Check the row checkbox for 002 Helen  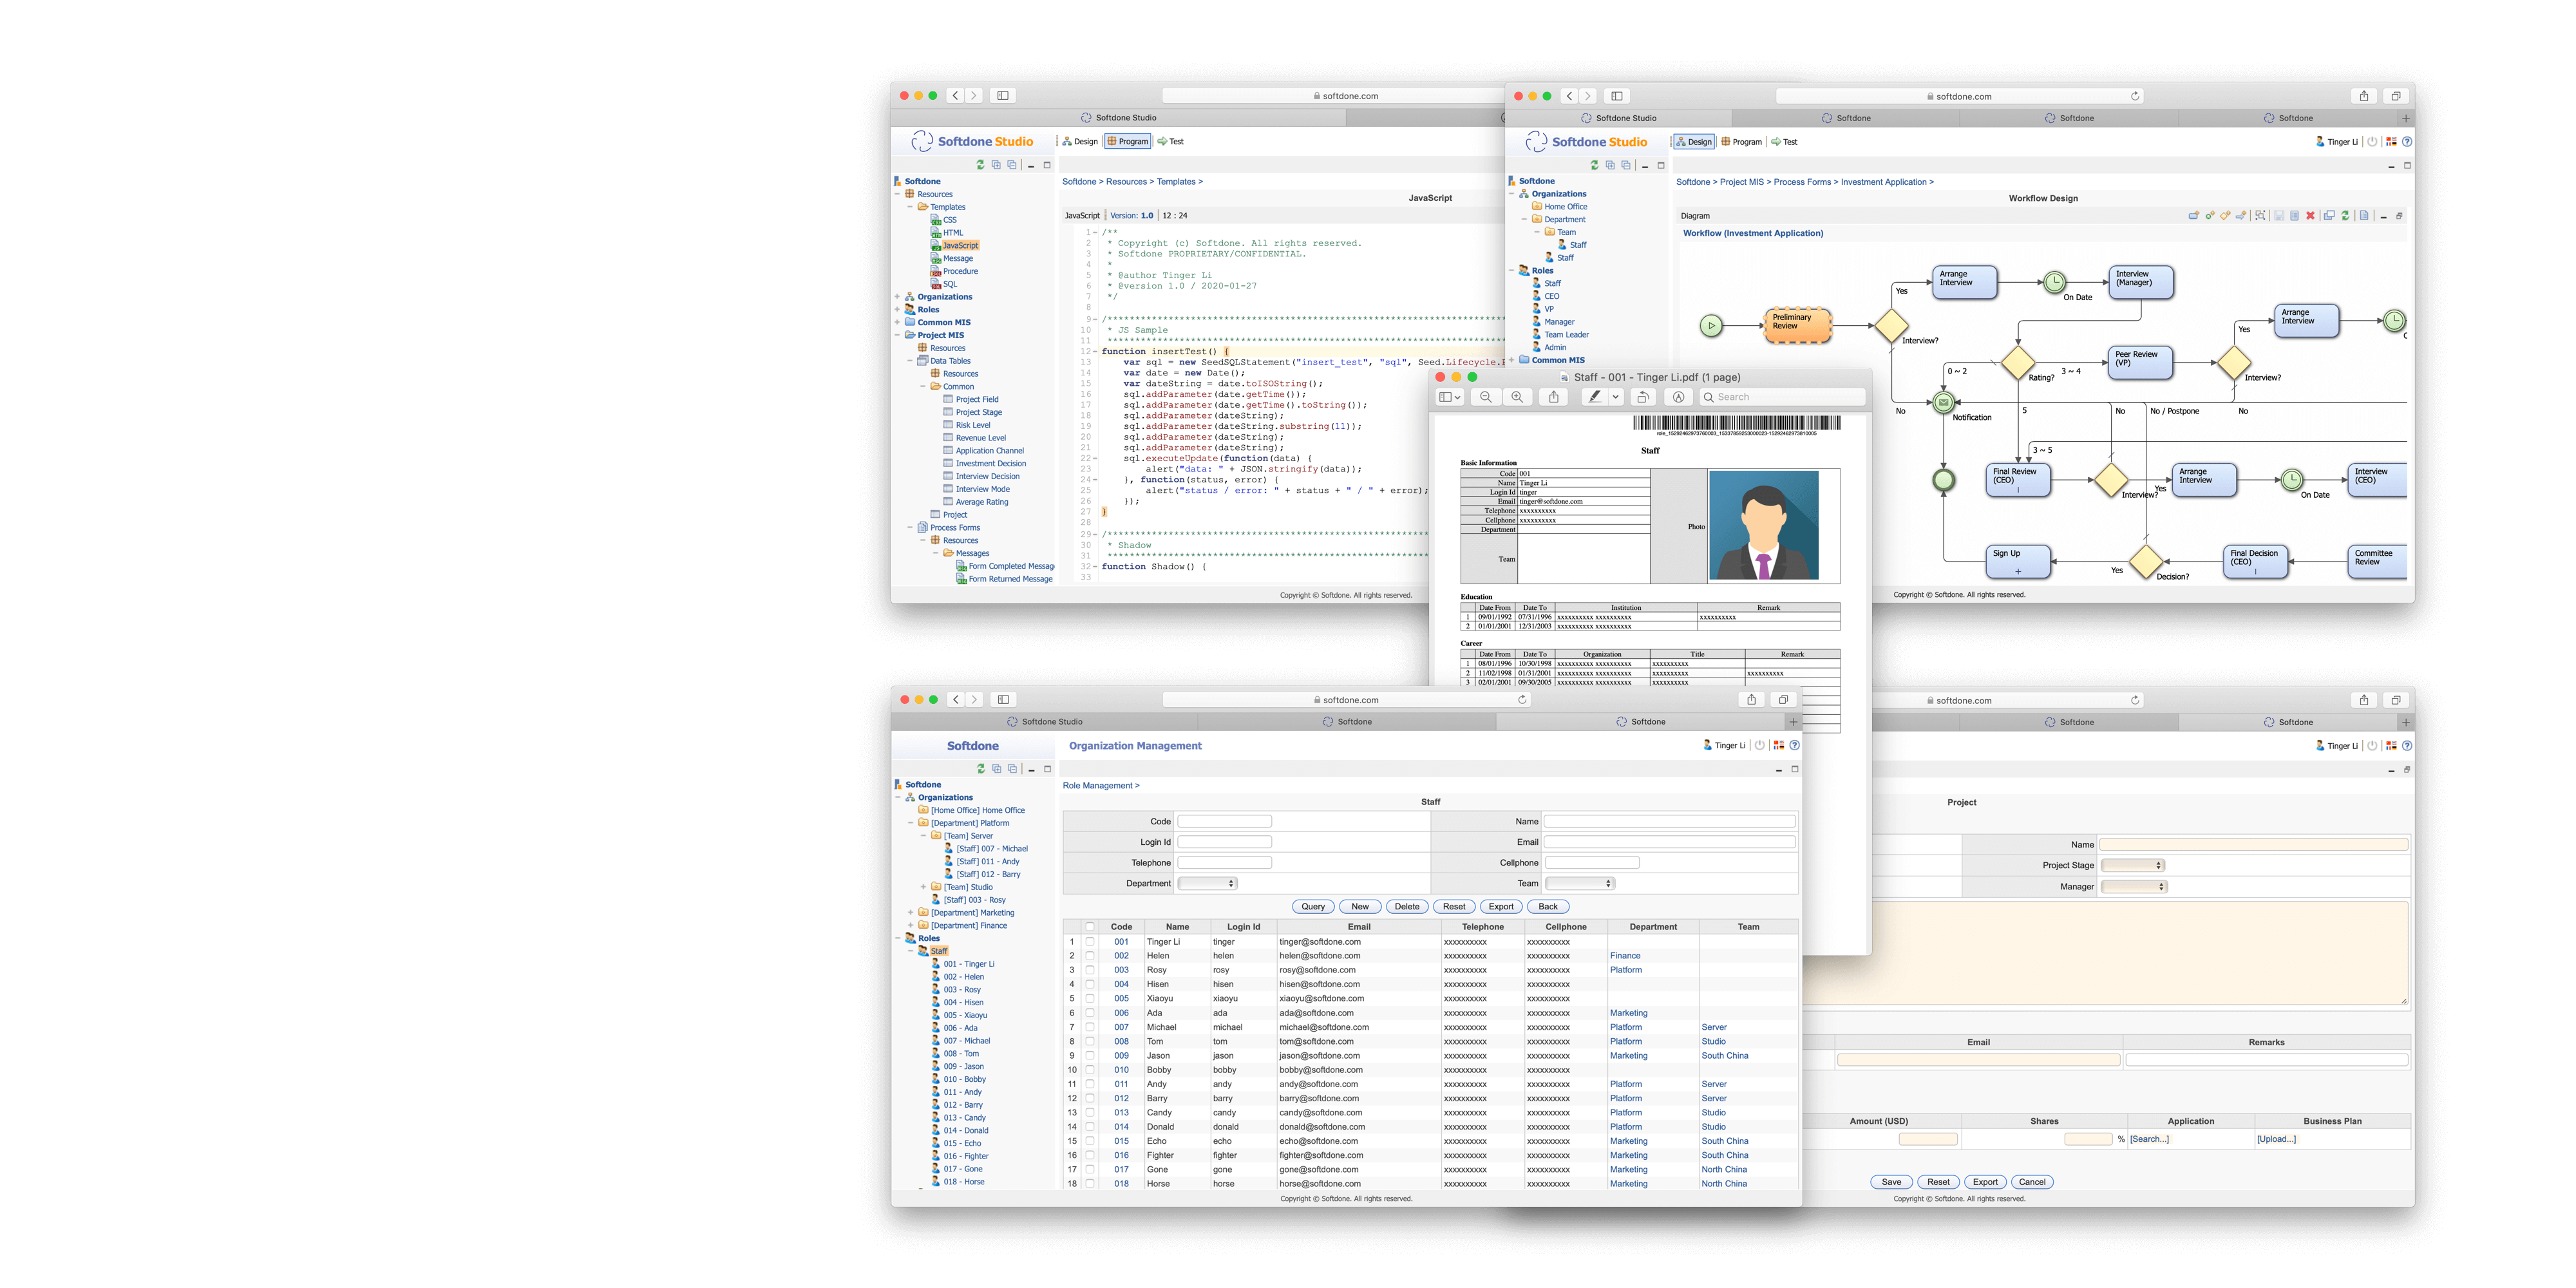point(1090,956)
